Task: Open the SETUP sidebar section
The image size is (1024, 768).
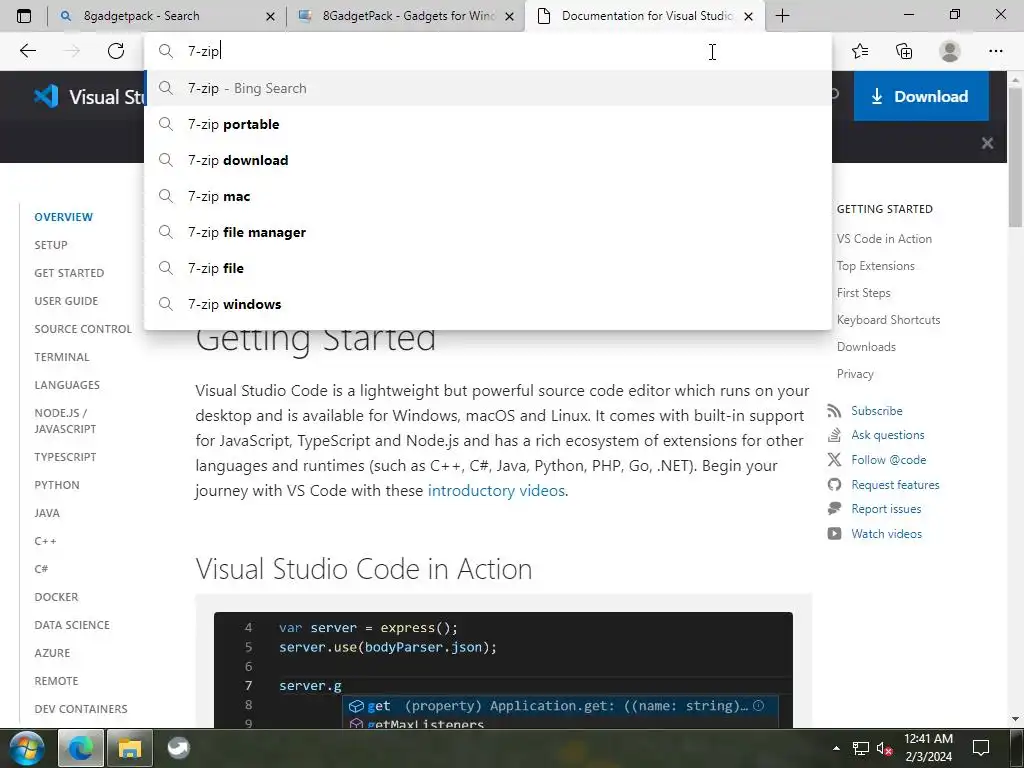Action: 51,245
